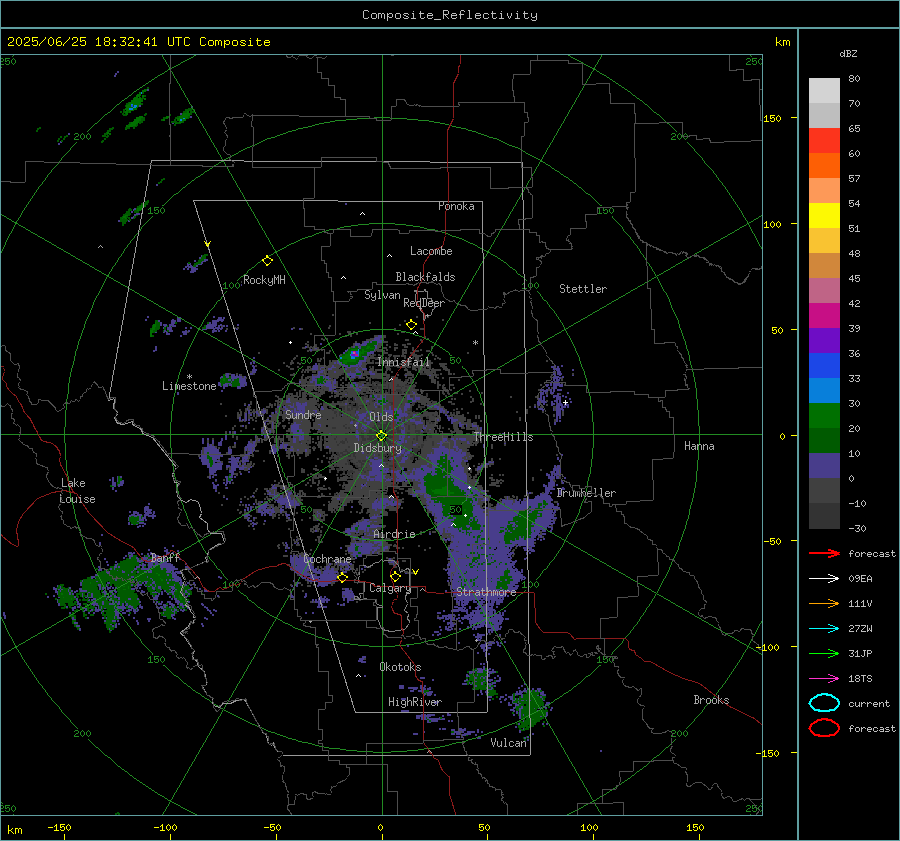
Task: Select the purple swatch in the dBZ legend
Action: pyautogui.click(x=824, y=340)
